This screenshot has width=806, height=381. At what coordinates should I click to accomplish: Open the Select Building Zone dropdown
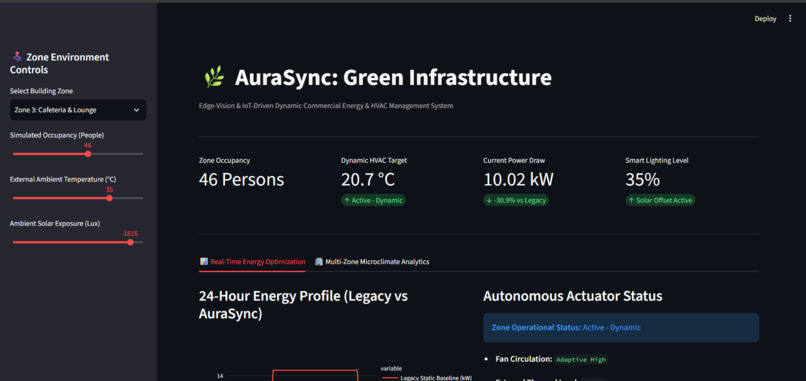[x=78, y=110]
